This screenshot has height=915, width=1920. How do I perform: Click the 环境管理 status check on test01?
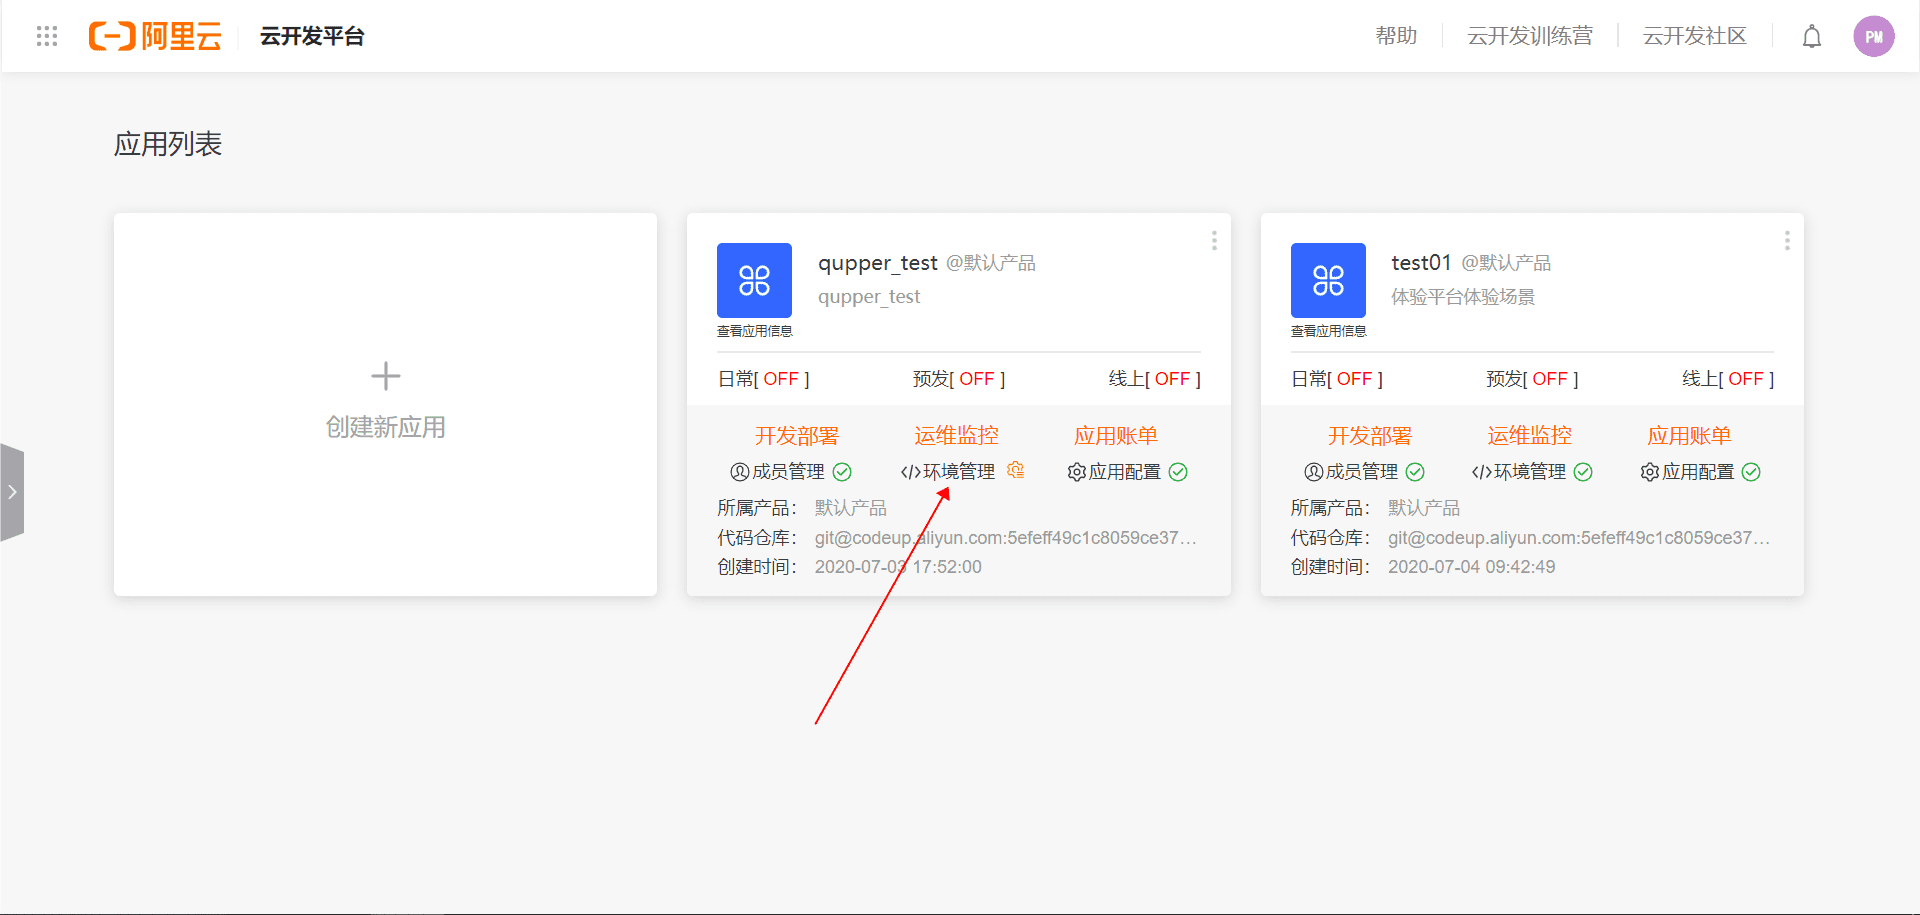[x=1583, y=472]
